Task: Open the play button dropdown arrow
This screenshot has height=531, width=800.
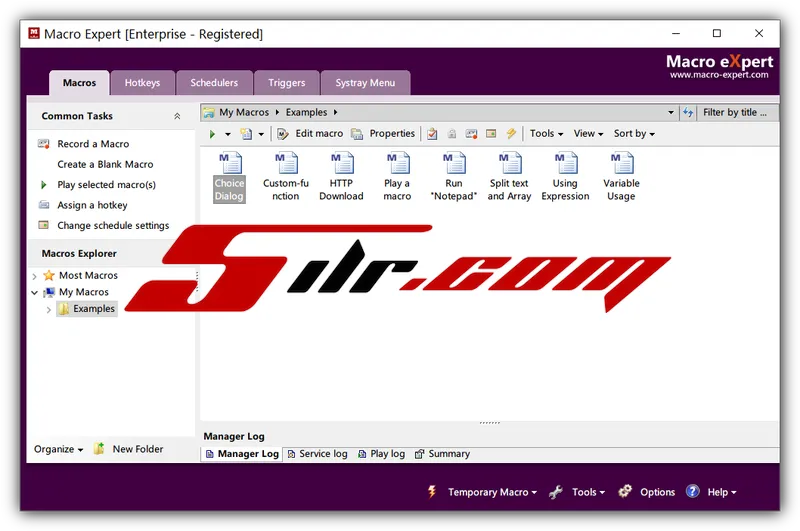Action: (x=228, y=134)
